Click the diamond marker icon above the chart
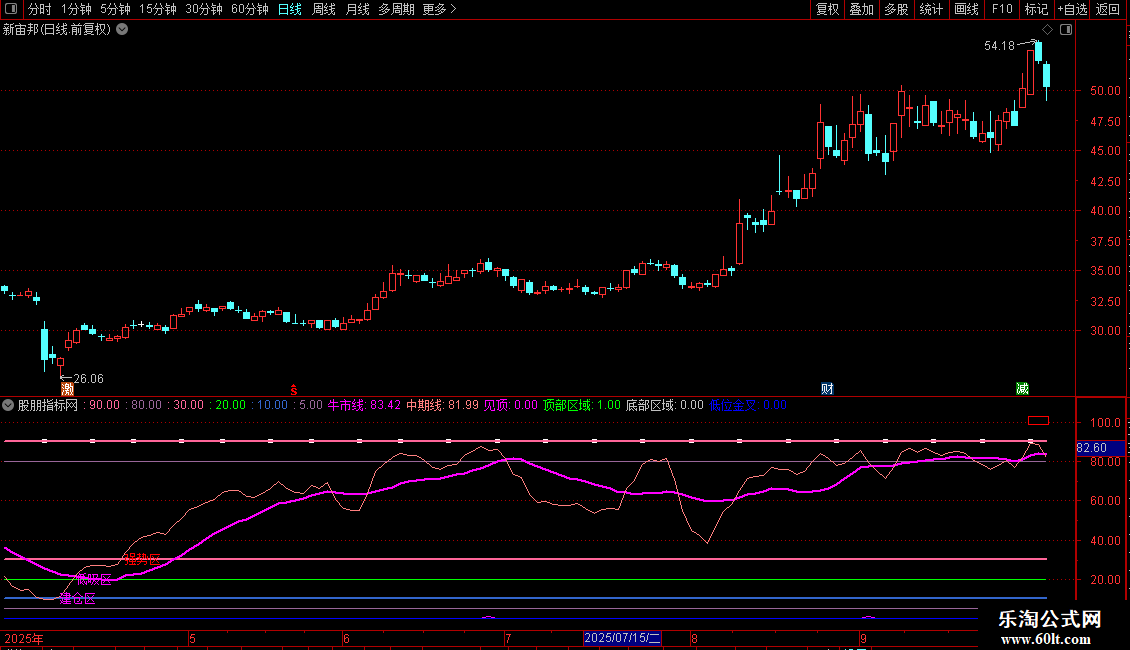The width and height of the screenshot is (1130, 650). coord(1047,30)
